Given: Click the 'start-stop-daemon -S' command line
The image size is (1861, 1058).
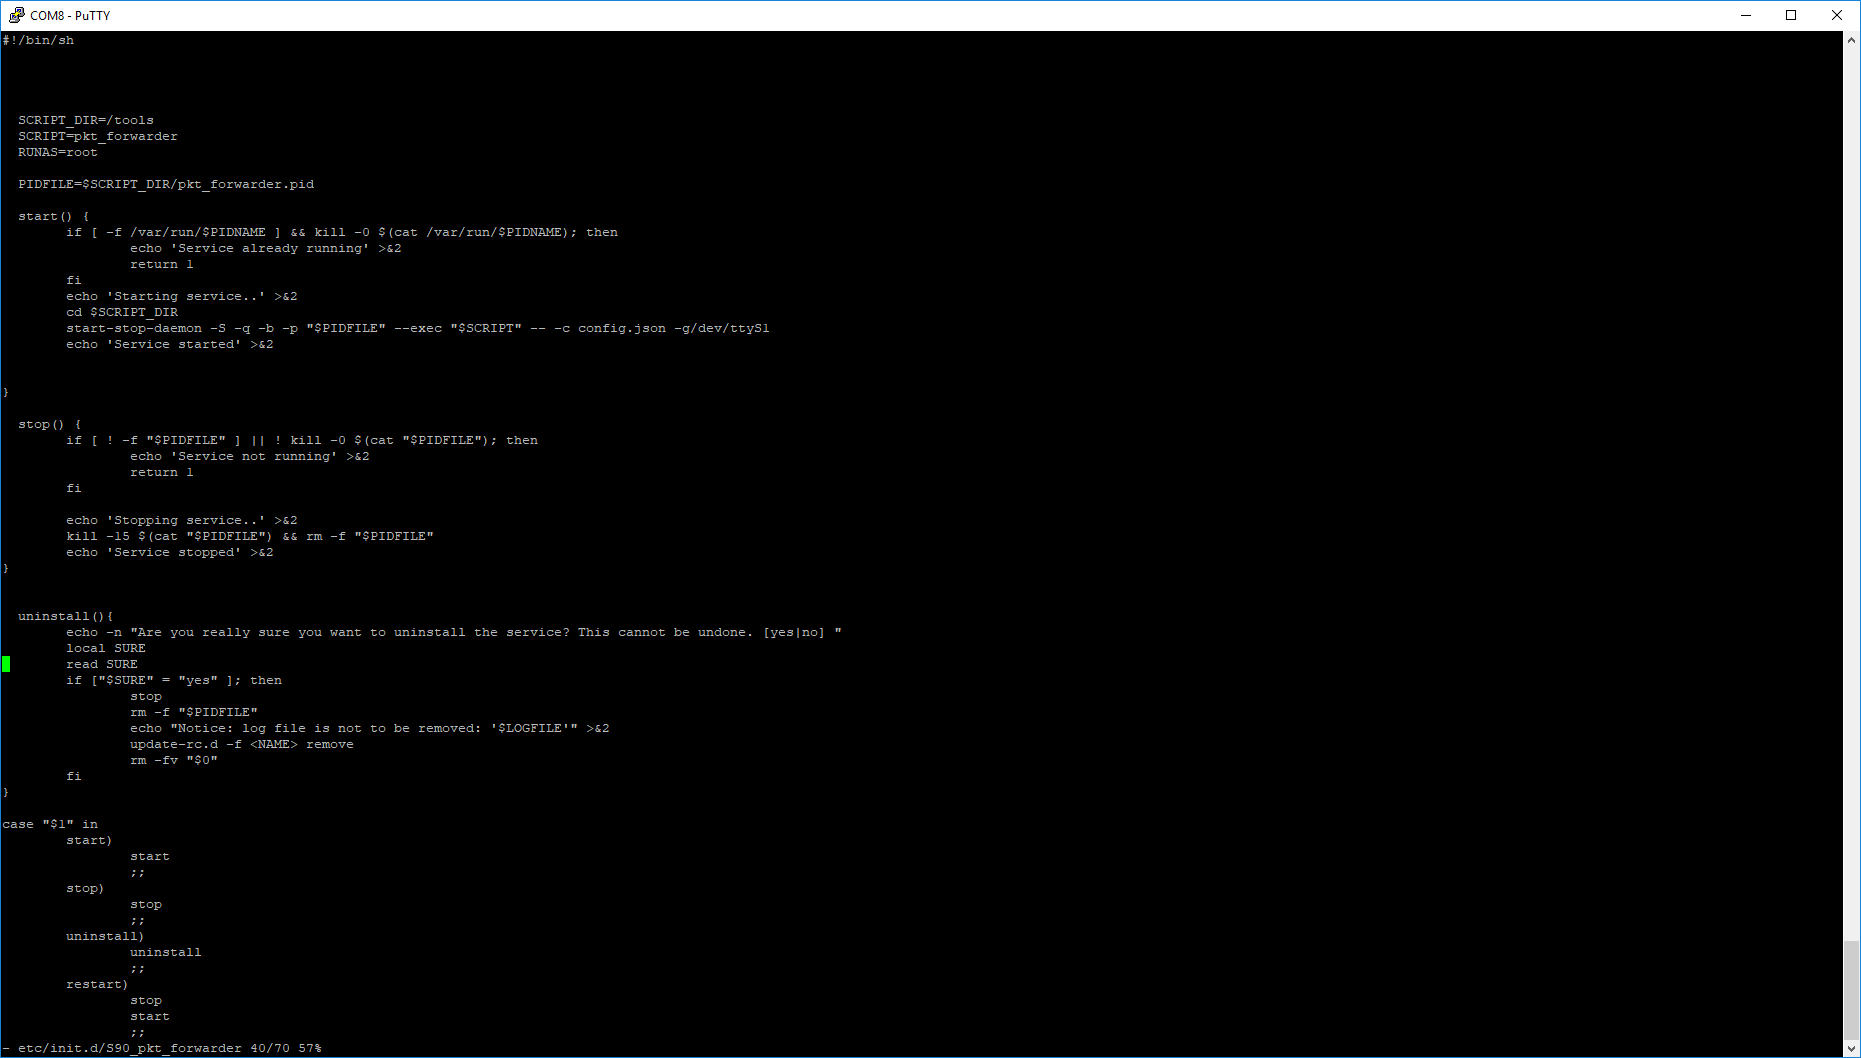Looking at the screenshot, I should (x=418, y=328).
